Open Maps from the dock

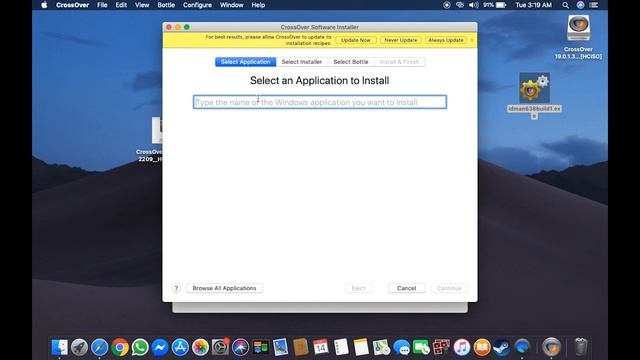[x=381, y=347]
